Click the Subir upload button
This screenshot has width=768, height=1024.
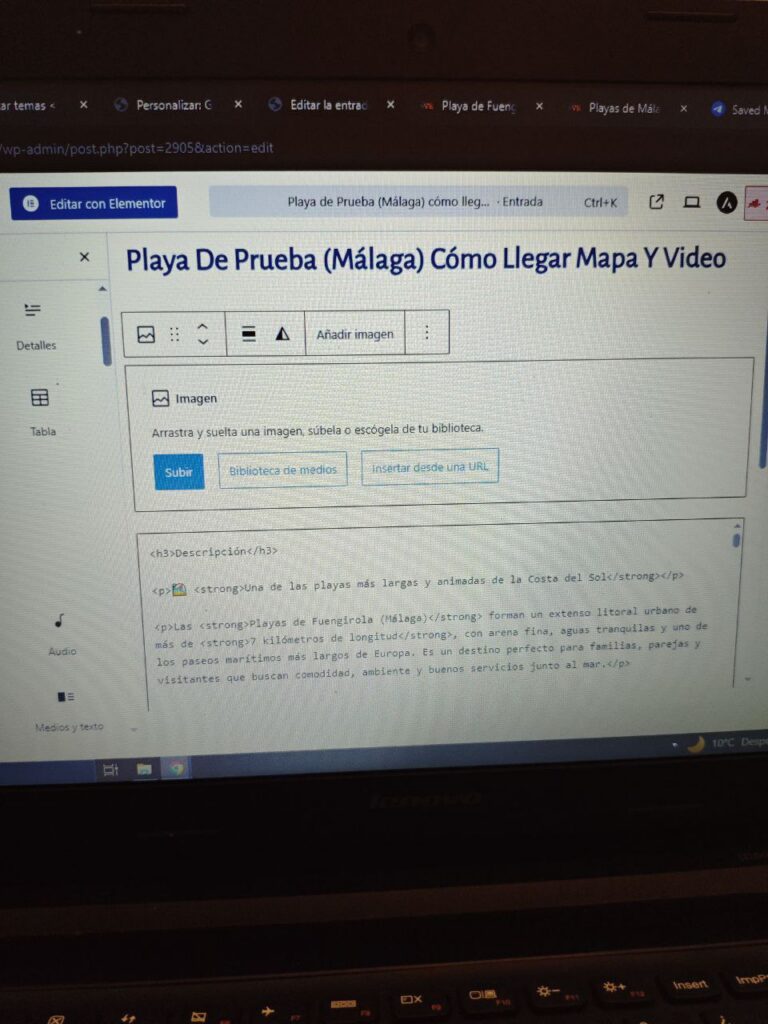(x=179, y=472)
